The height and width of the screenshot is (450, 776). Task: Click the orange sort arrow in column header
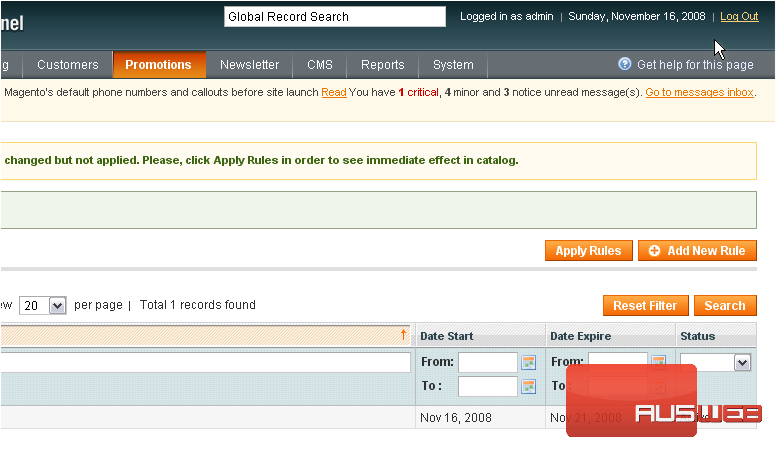404,335
